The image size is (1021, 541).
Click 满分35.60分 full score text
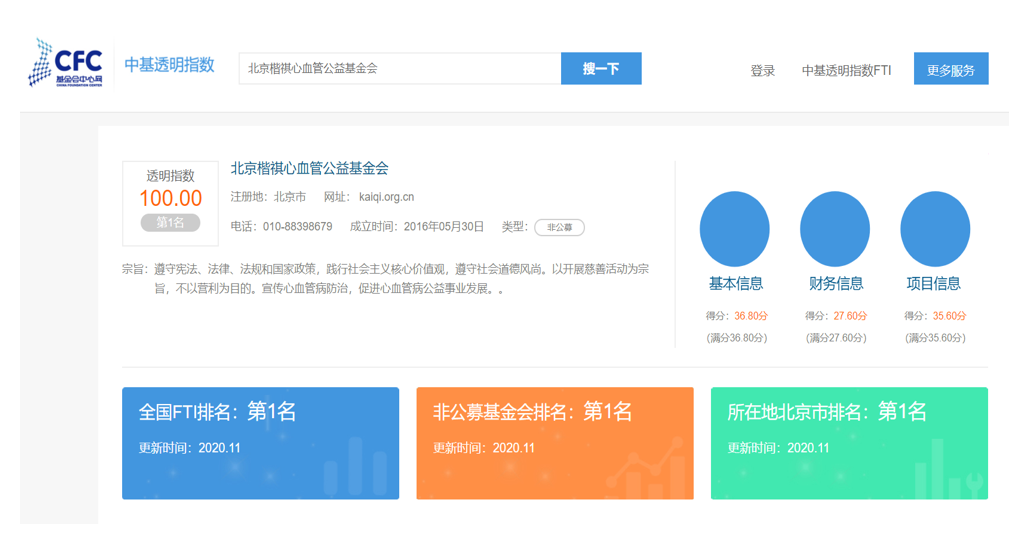[x=935, y=338]
